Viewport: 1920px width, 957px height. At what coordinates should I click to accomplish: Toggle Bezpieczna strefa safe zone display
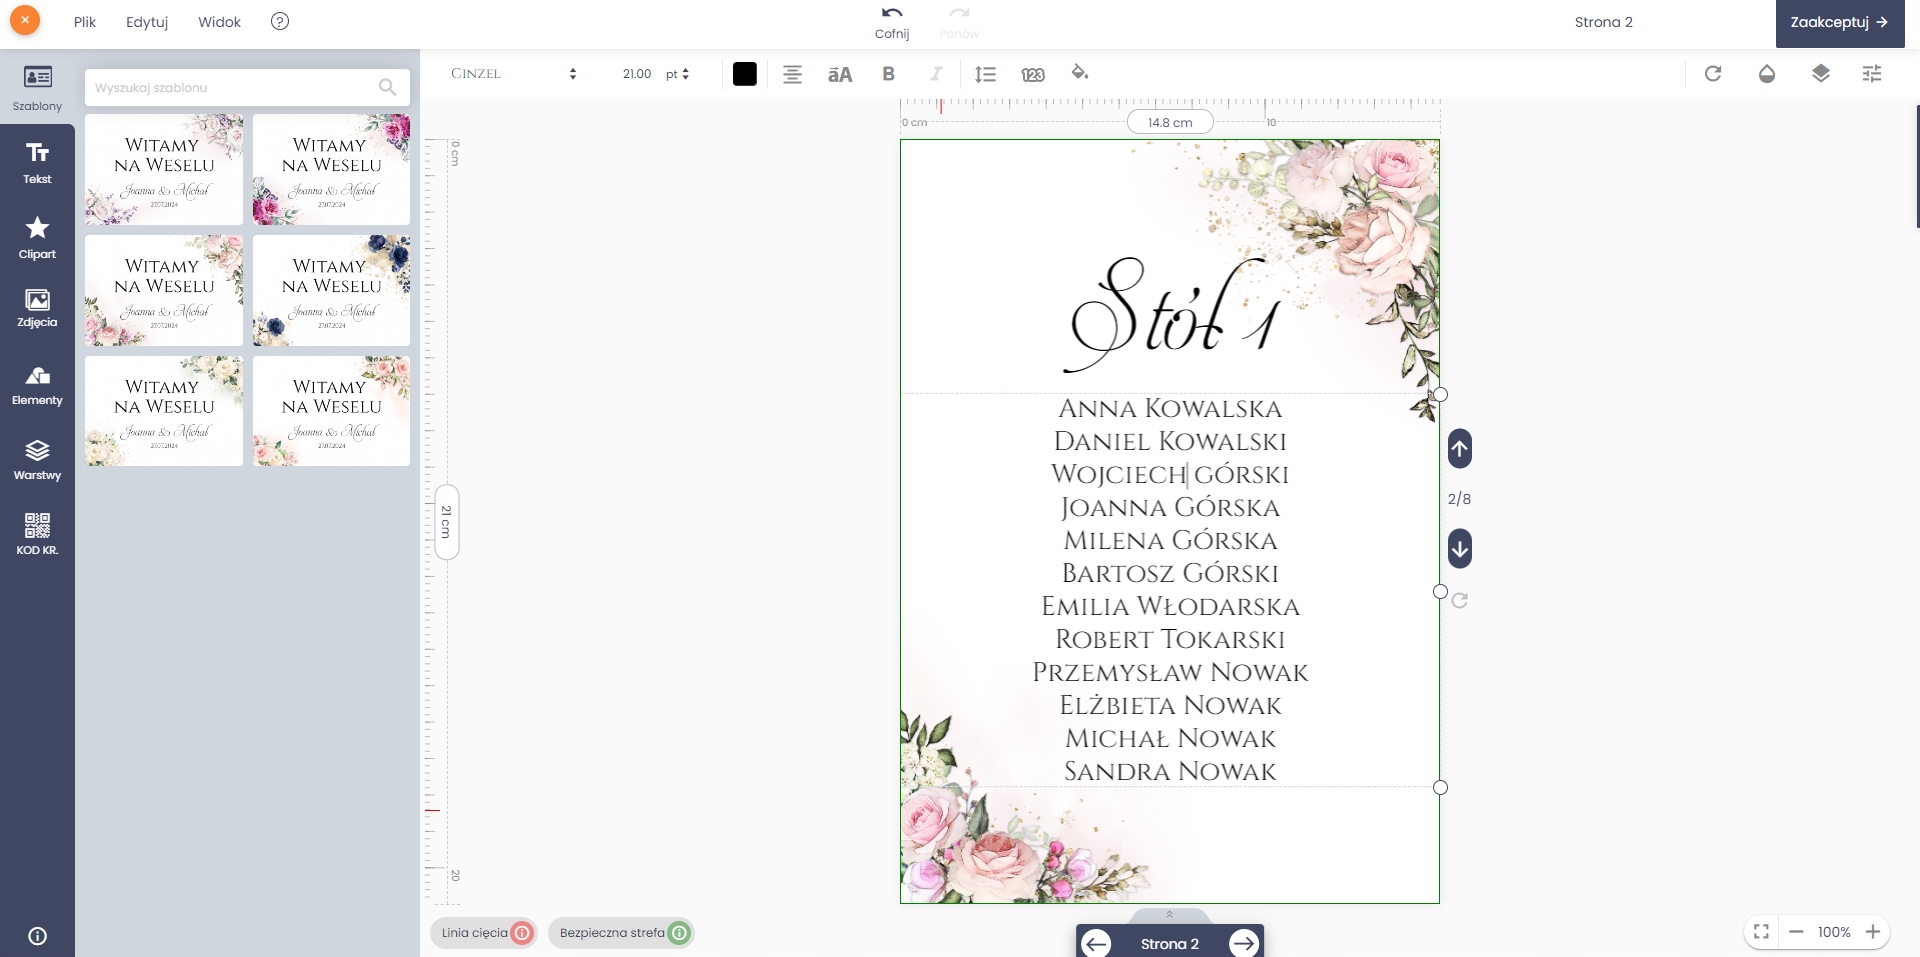click(x=622, y=933)
